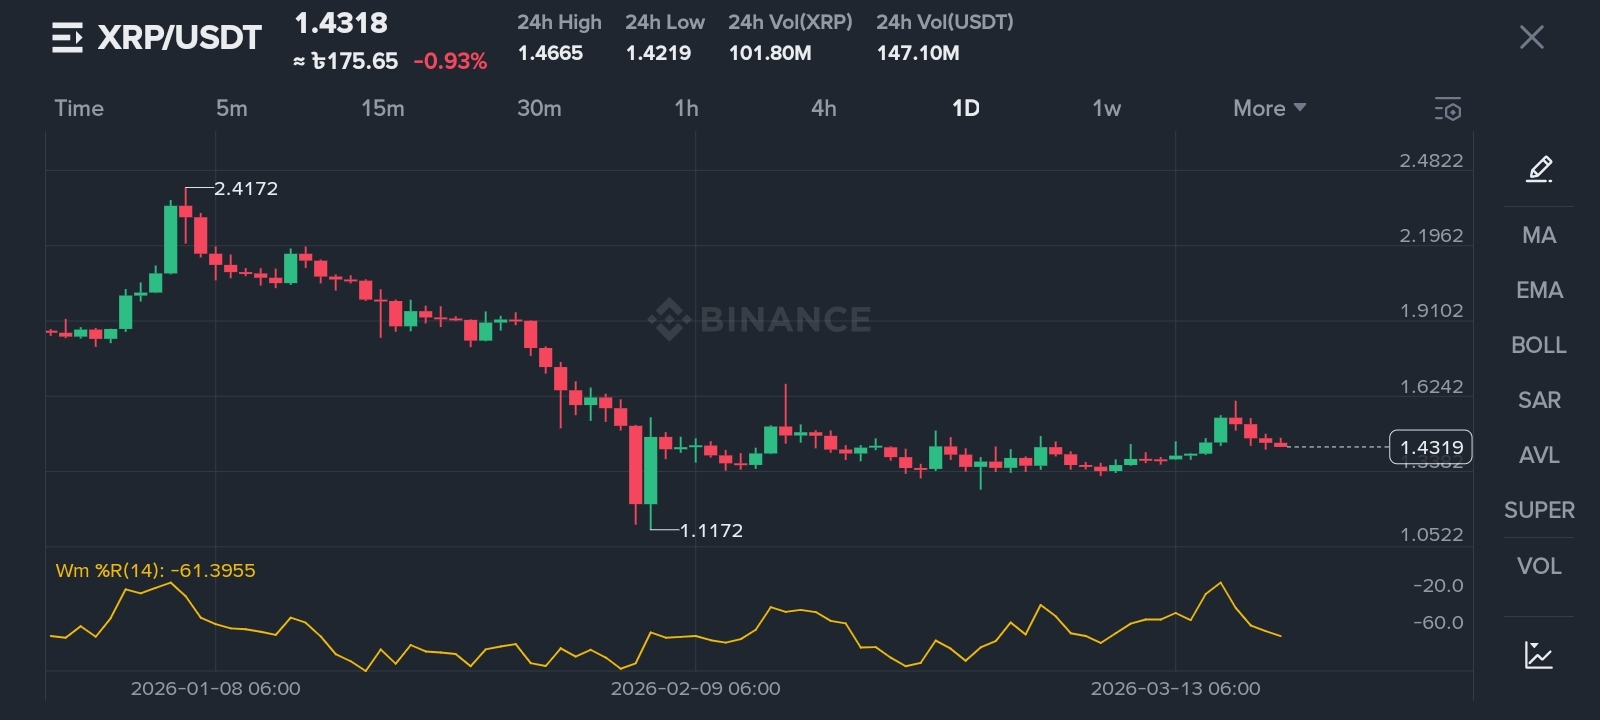Screen dimensions: 1600x720
Task: Click the 24h Low value 1.4219
Action: tap(658, 53)
